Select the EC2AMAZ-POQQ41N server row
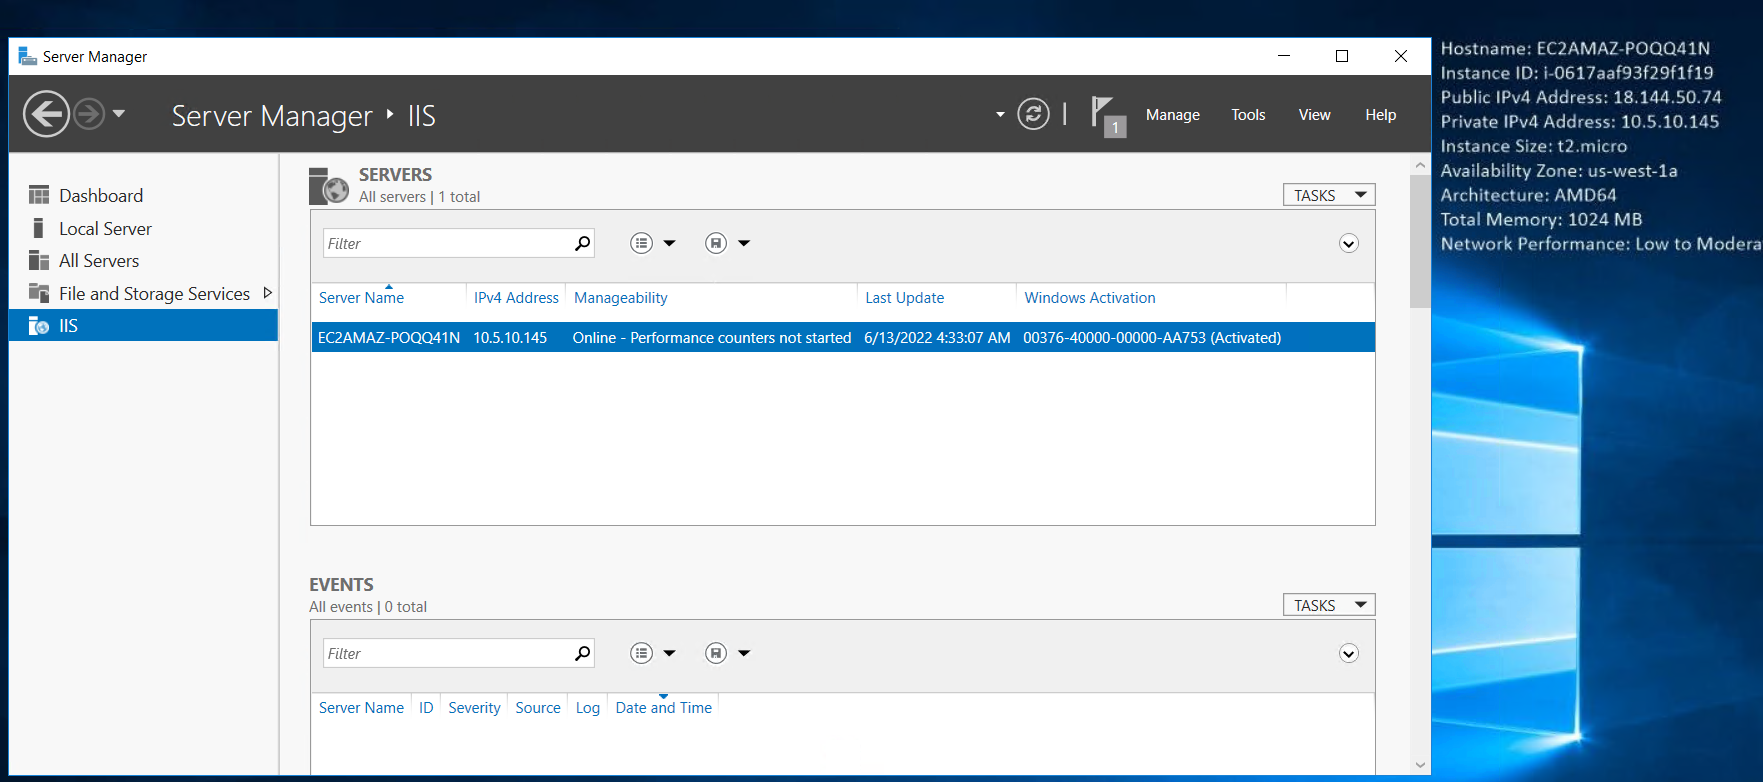The height and width of the screenshot is (782, 1763). (843, 337)
